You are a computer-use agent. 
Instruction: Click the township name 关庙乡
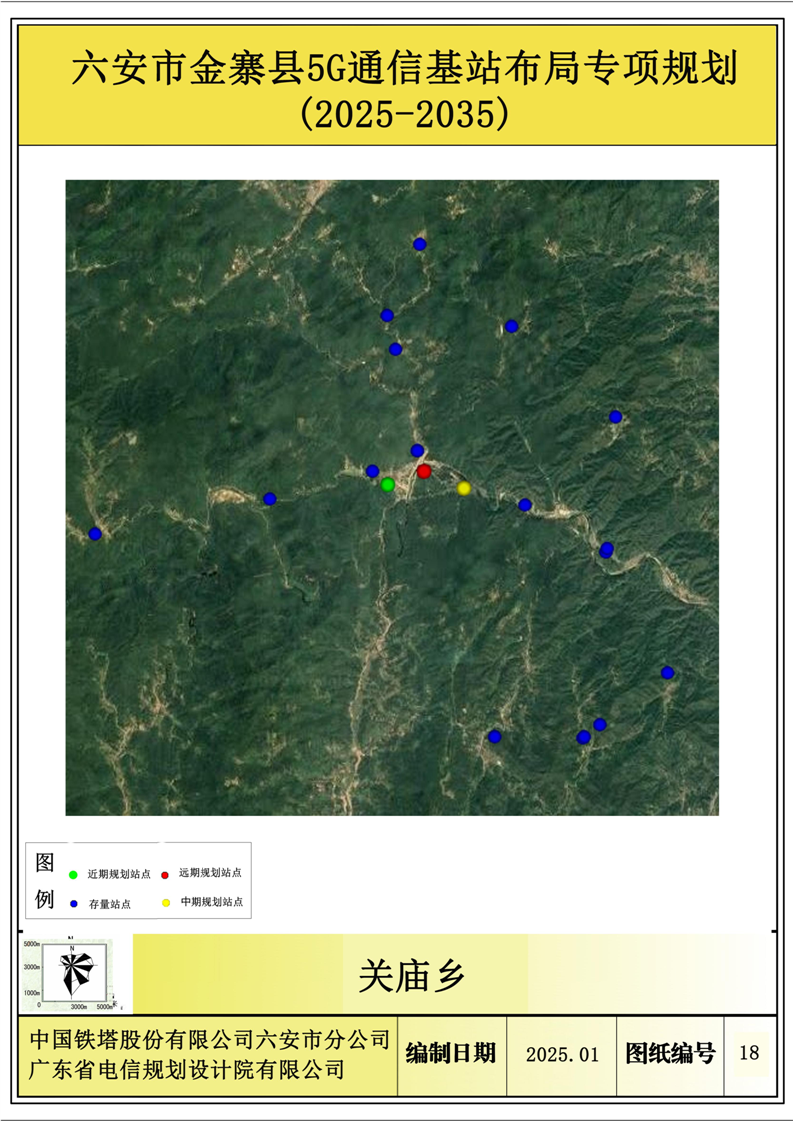click(412, 976)
